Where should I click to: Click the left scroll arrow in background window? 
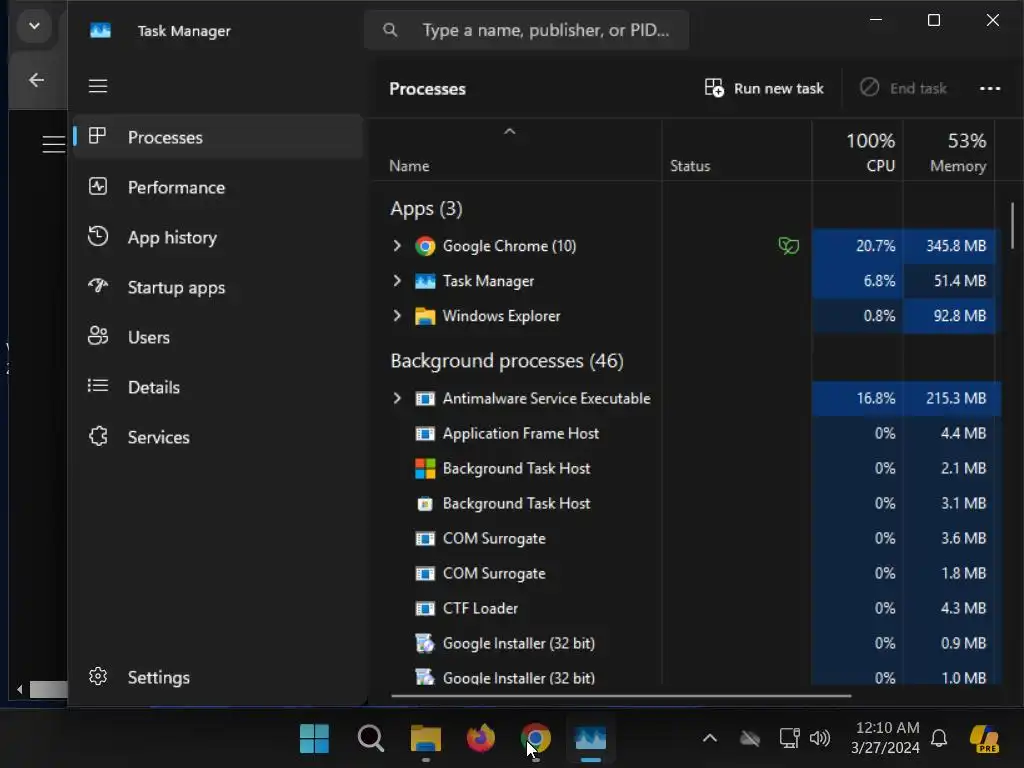click(20, 689)
